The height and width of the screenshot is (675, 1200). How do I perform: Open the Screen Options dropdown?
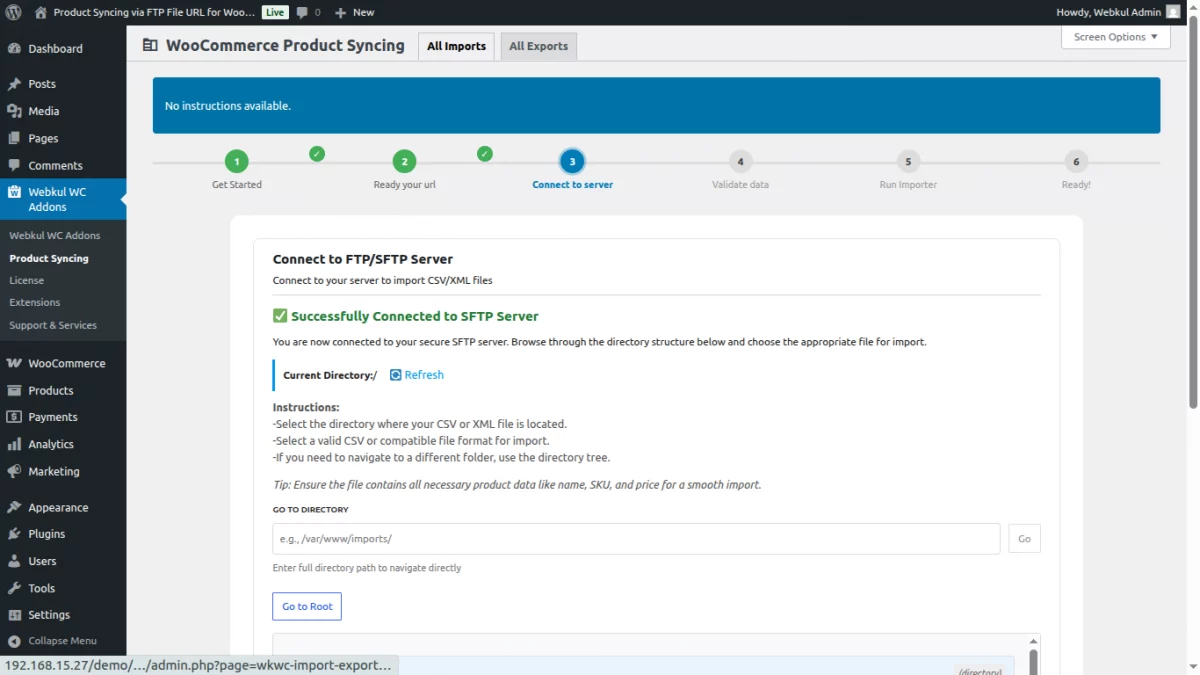pyautogui.click(x=1115, y=36)
